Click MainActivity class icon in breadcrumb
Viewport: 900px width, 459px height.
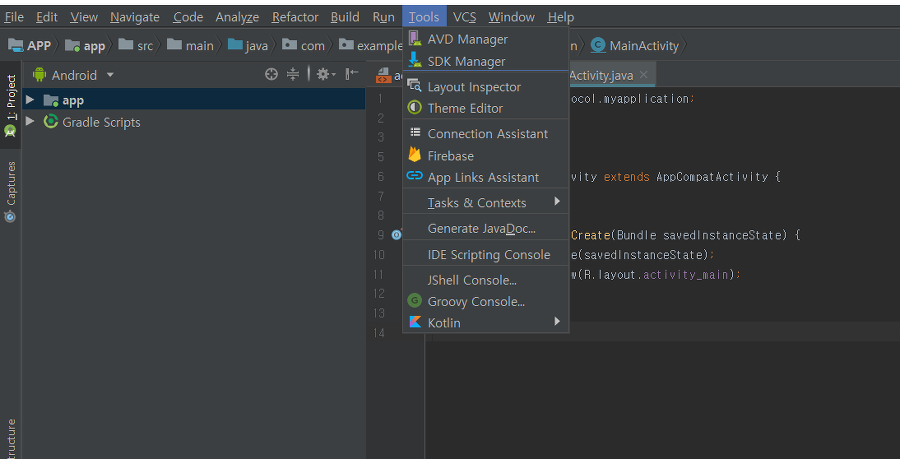pos(598,45)
